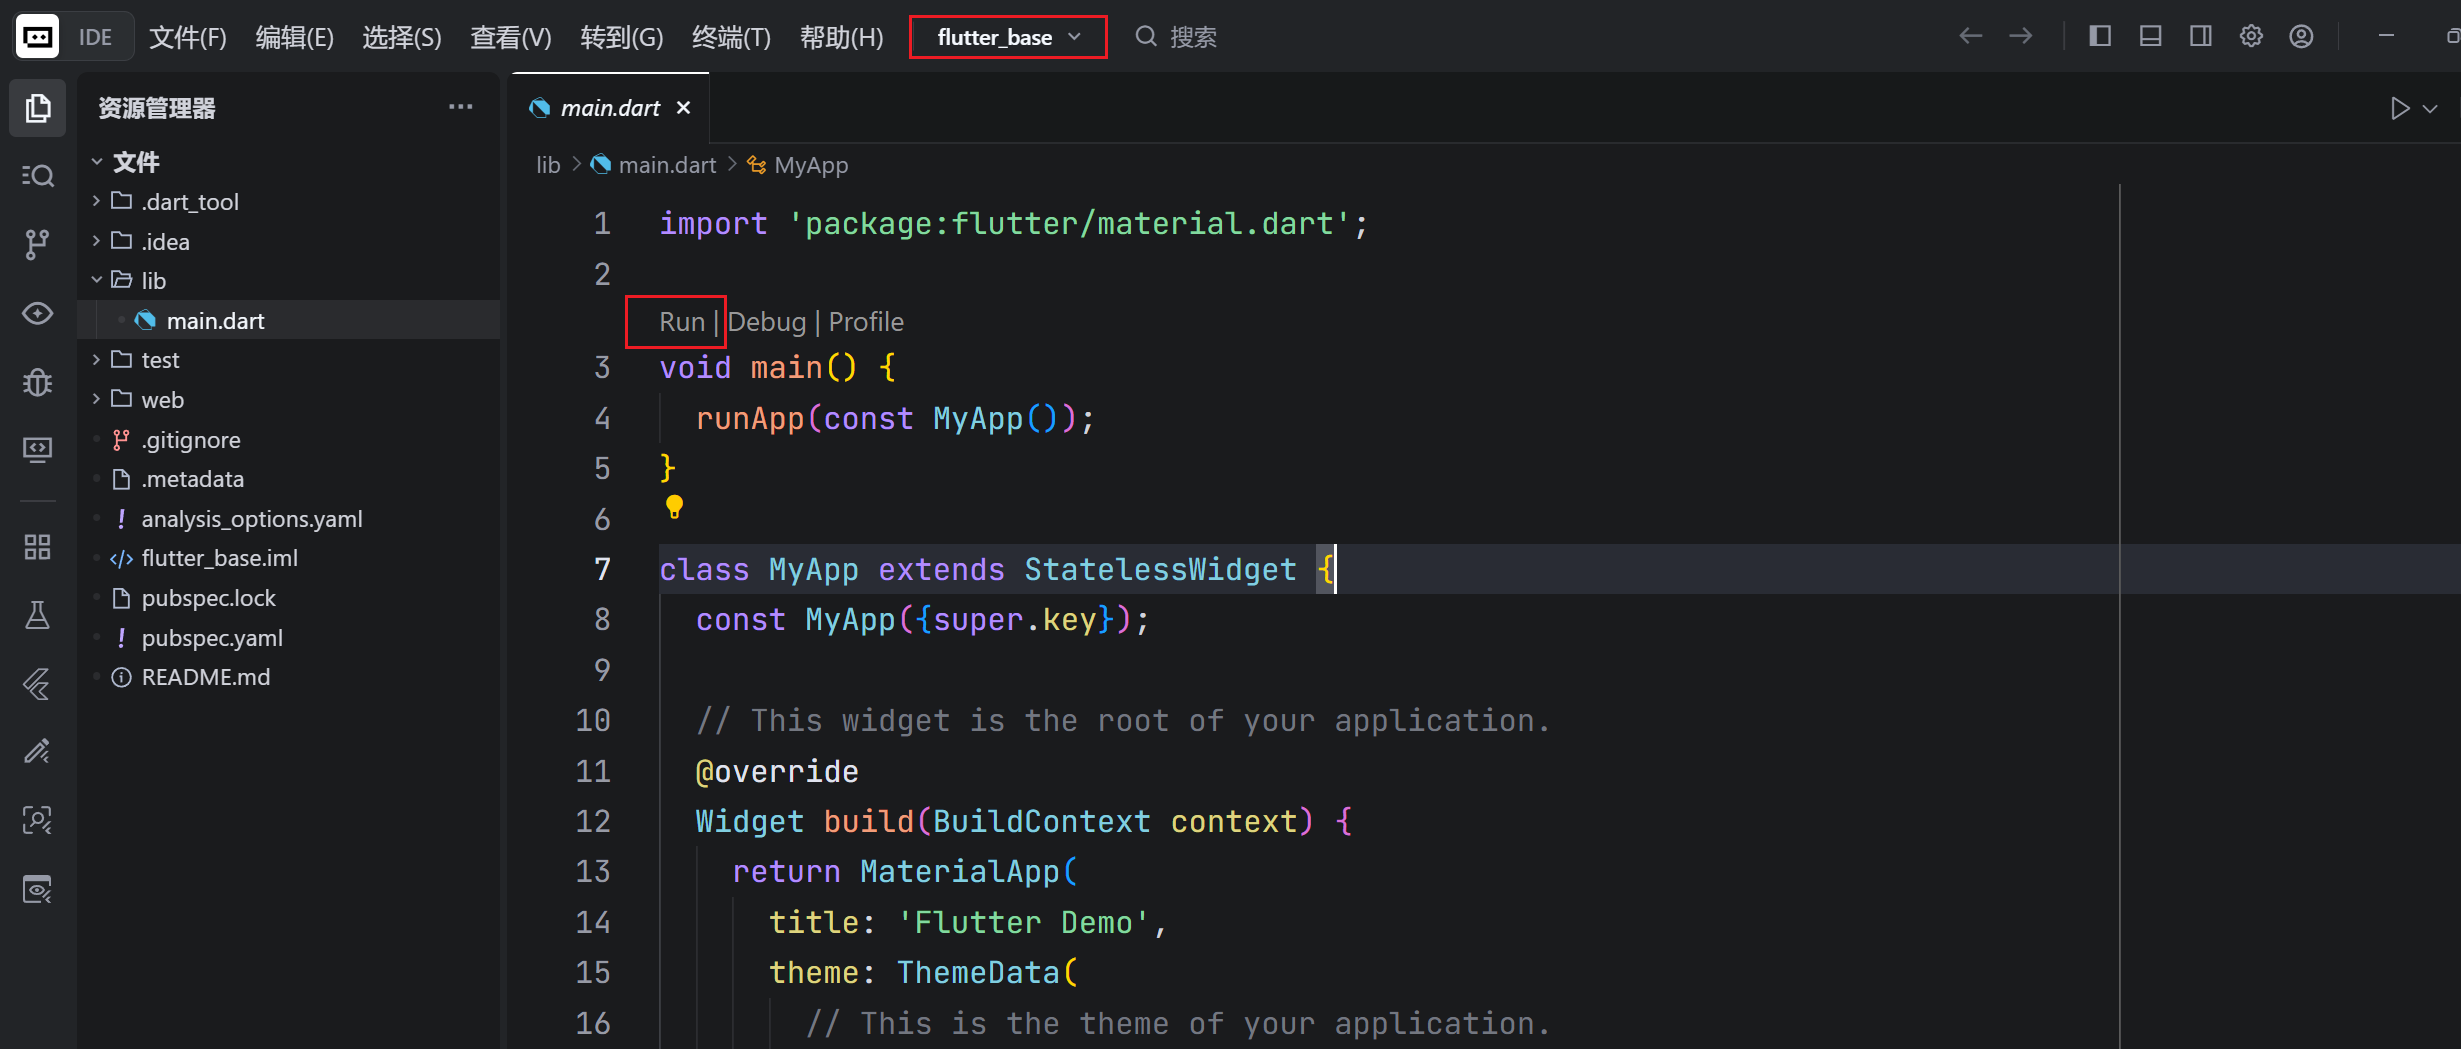Open the Flutter panel in sidebar

click(x=37, y=684)
